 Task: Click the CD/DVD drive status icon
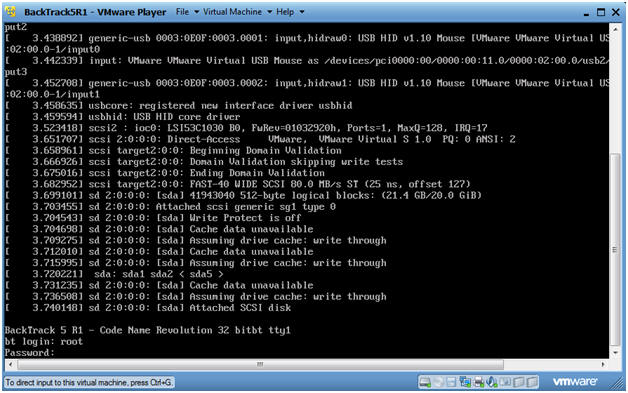click(438, 382)
